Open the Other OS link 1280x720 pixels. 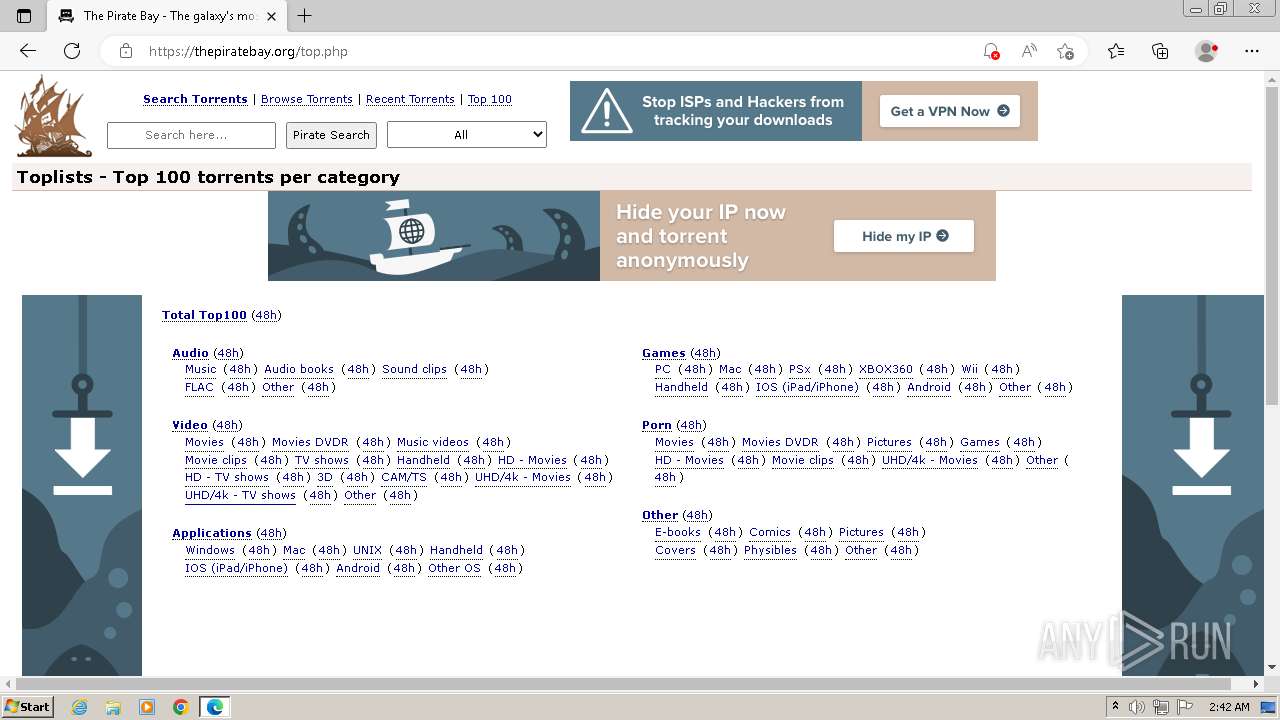click(x=454, y=568)
